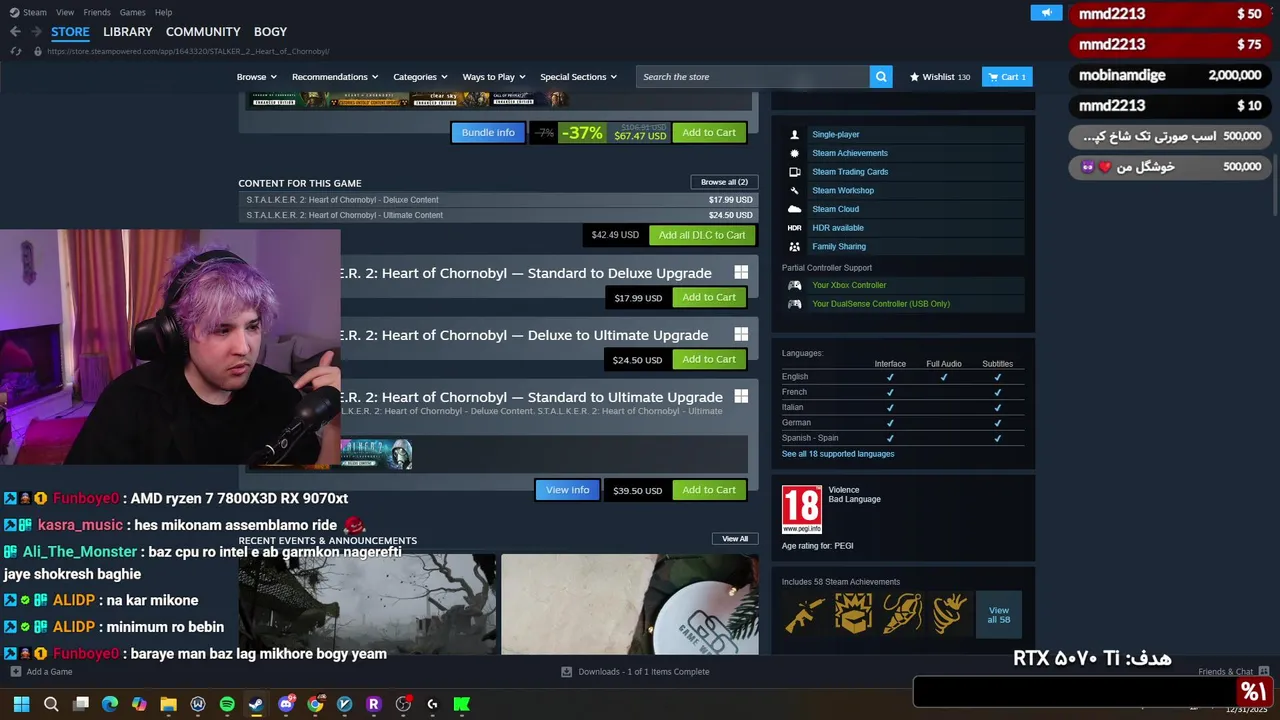Open See all 18 supported languages
Image resolution: width=1280 pixels, height=720 pixels.
838,454
